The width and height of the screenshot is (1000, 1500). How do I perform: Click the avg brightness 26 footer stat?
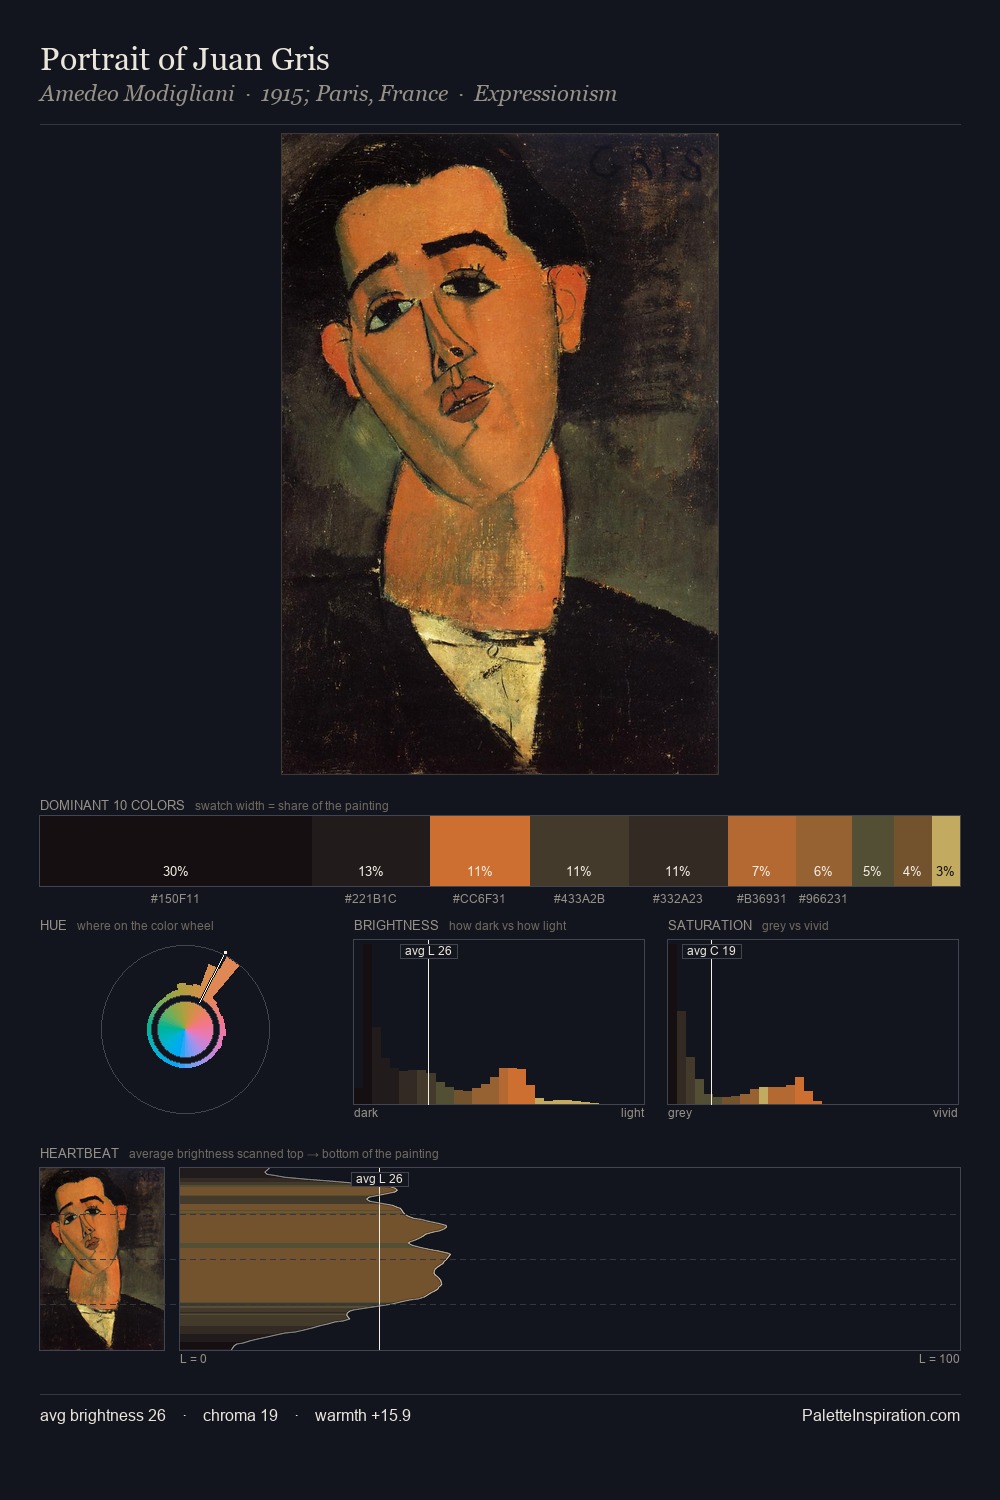coord(103,1415)
